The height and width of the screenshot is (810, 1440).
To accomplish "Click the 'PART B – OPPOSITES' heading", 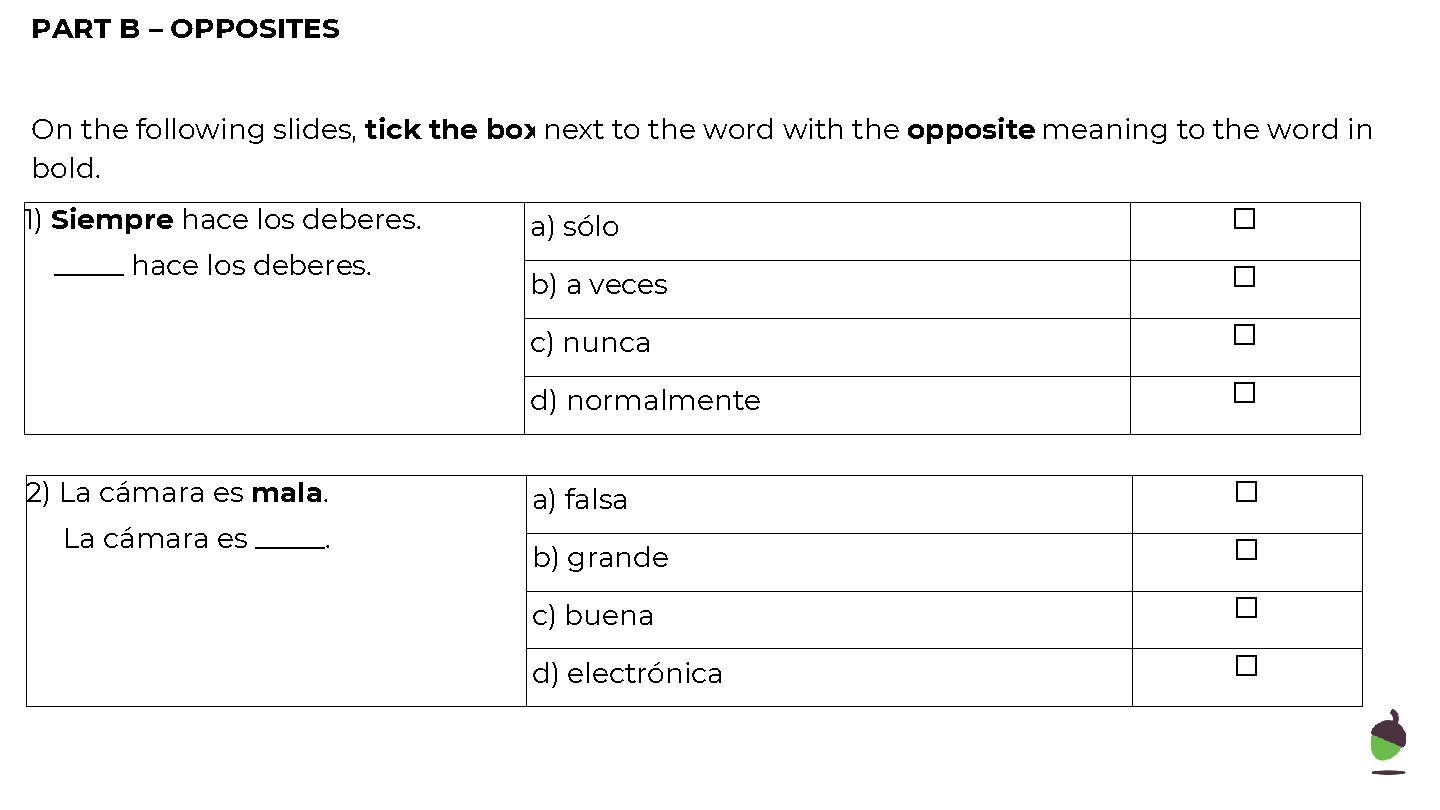I will [x=185, y=29].
